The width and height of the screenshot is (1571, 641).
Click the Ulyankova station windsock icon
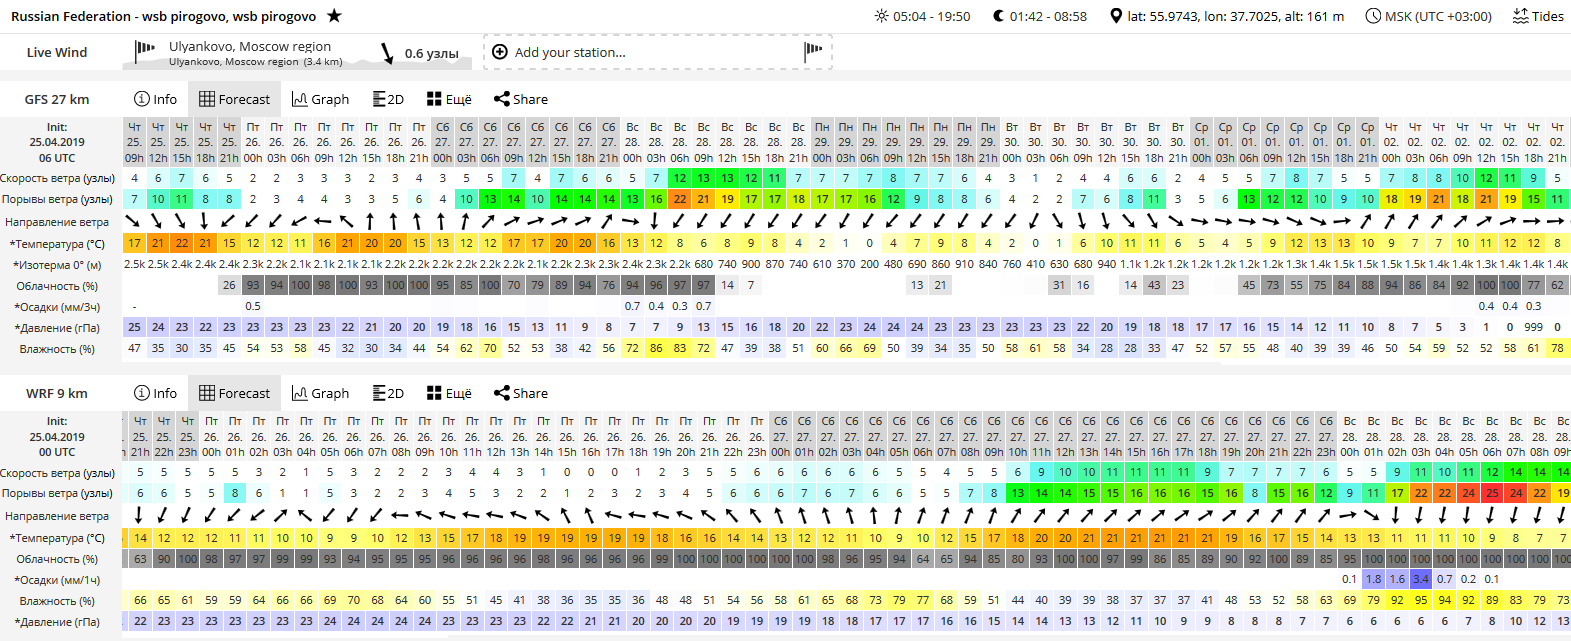click(146, 47)
